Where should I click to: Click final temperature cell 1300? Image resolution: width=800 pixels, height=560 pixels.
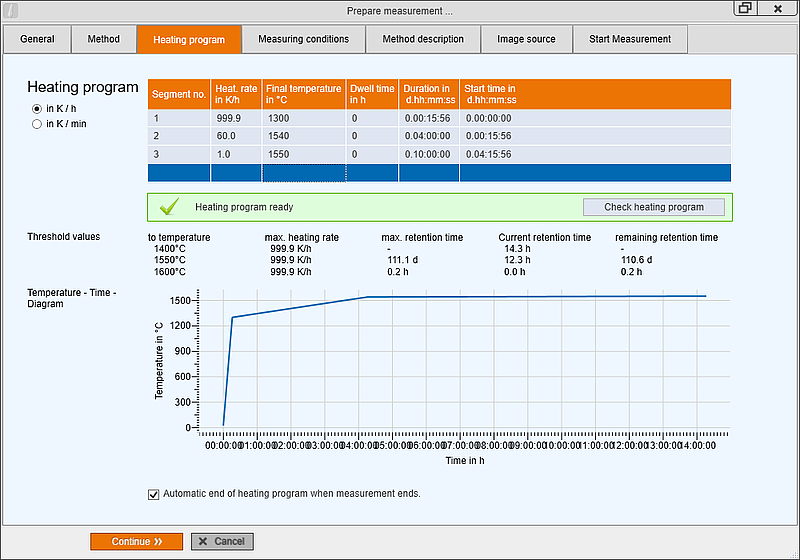(304, 118)
